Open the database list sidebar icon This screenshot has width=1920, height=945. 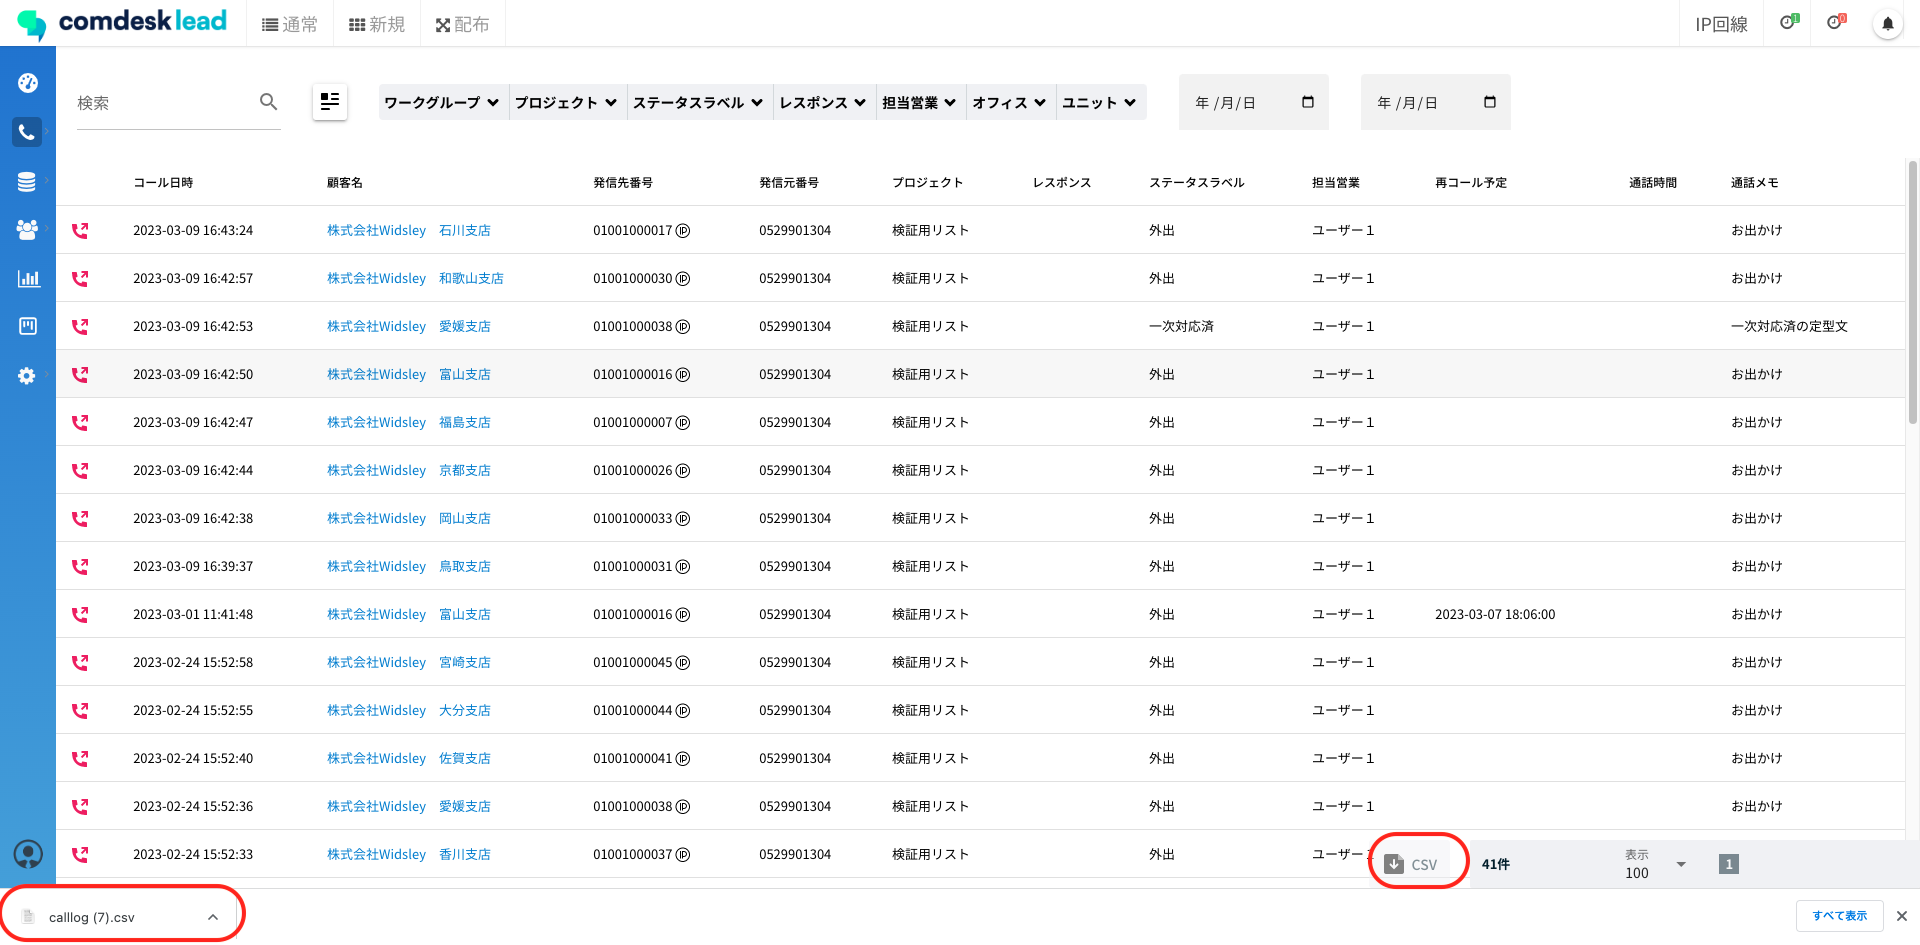click(27, 181)
